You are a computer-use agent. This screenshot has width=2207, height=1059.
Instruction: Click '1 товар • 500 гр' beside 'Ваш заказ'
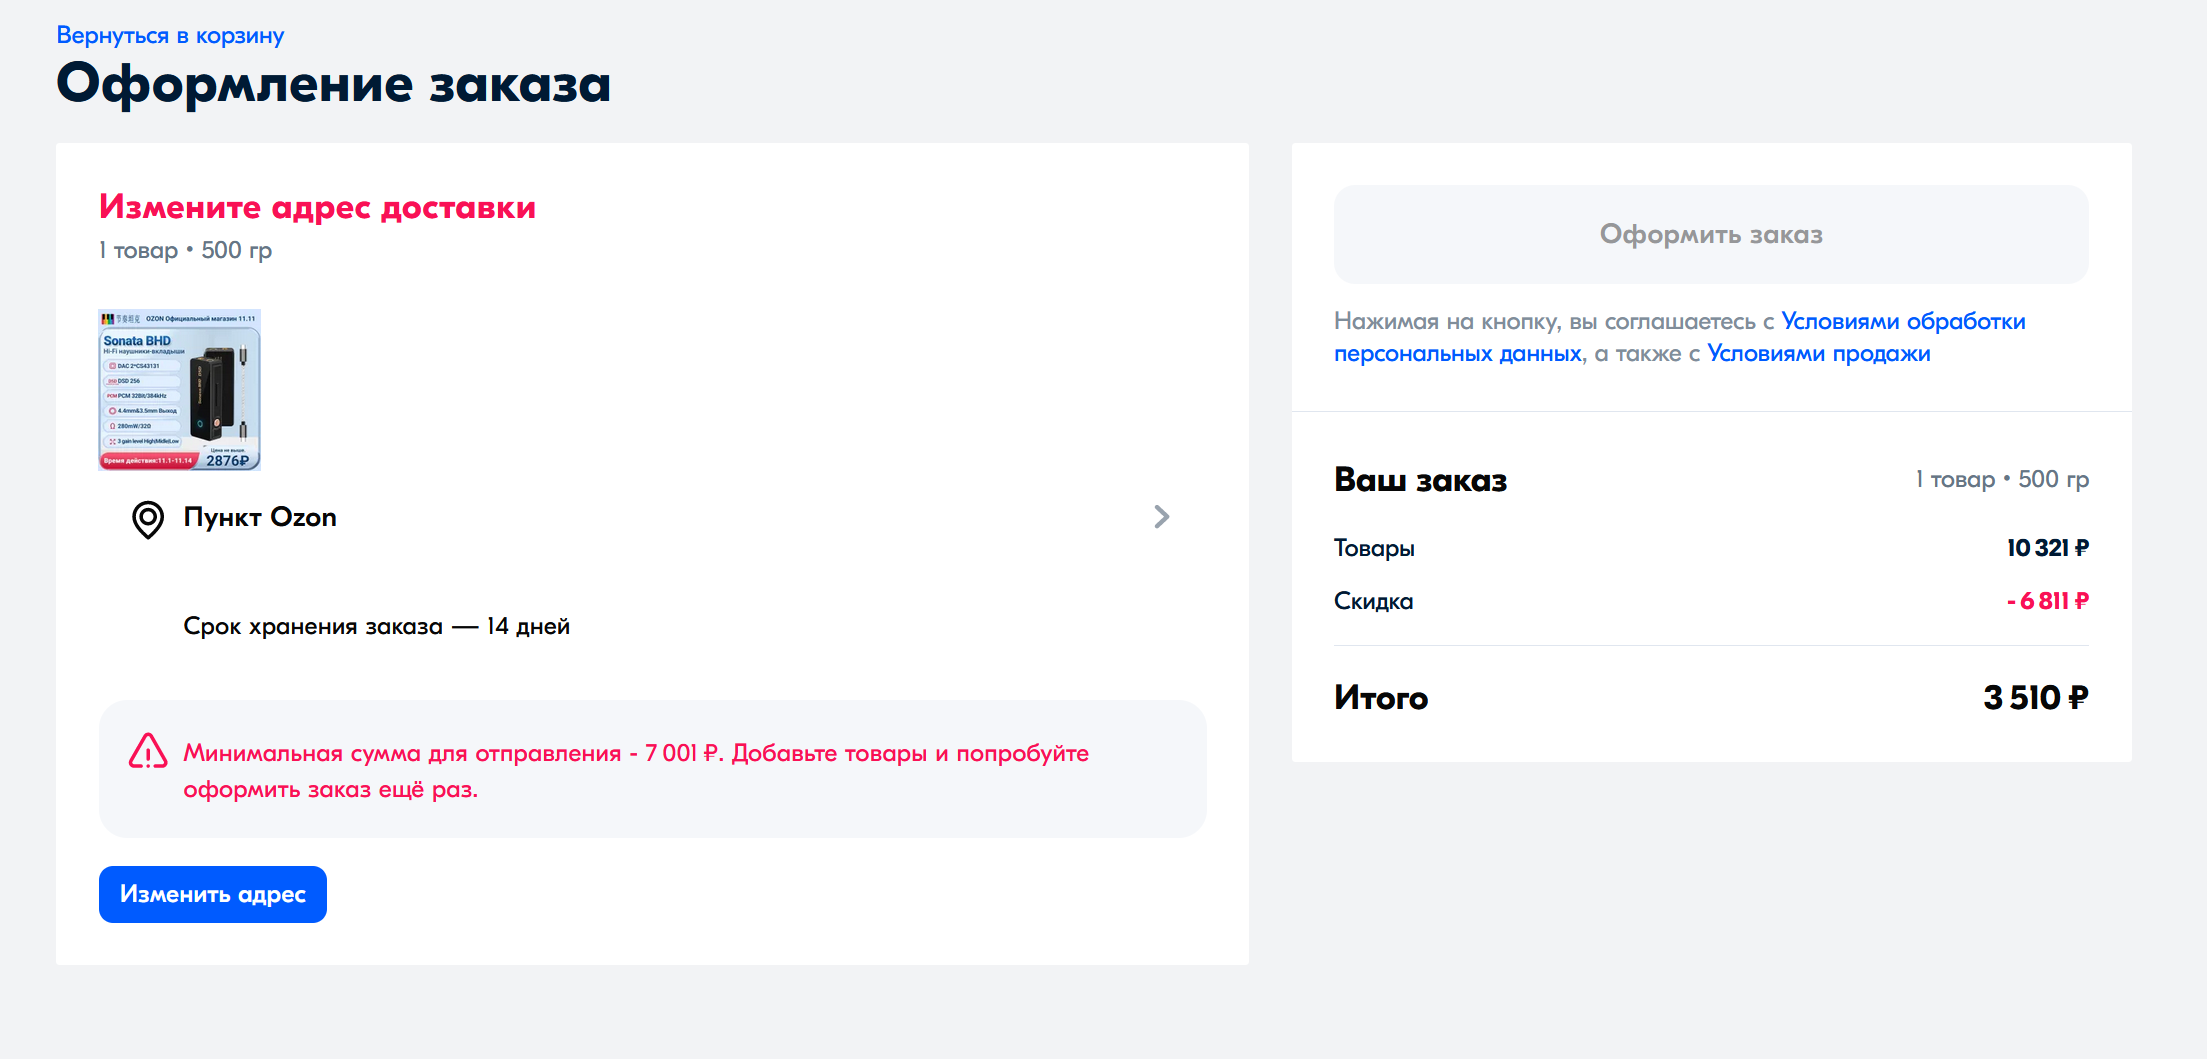tap(2002, 479)
